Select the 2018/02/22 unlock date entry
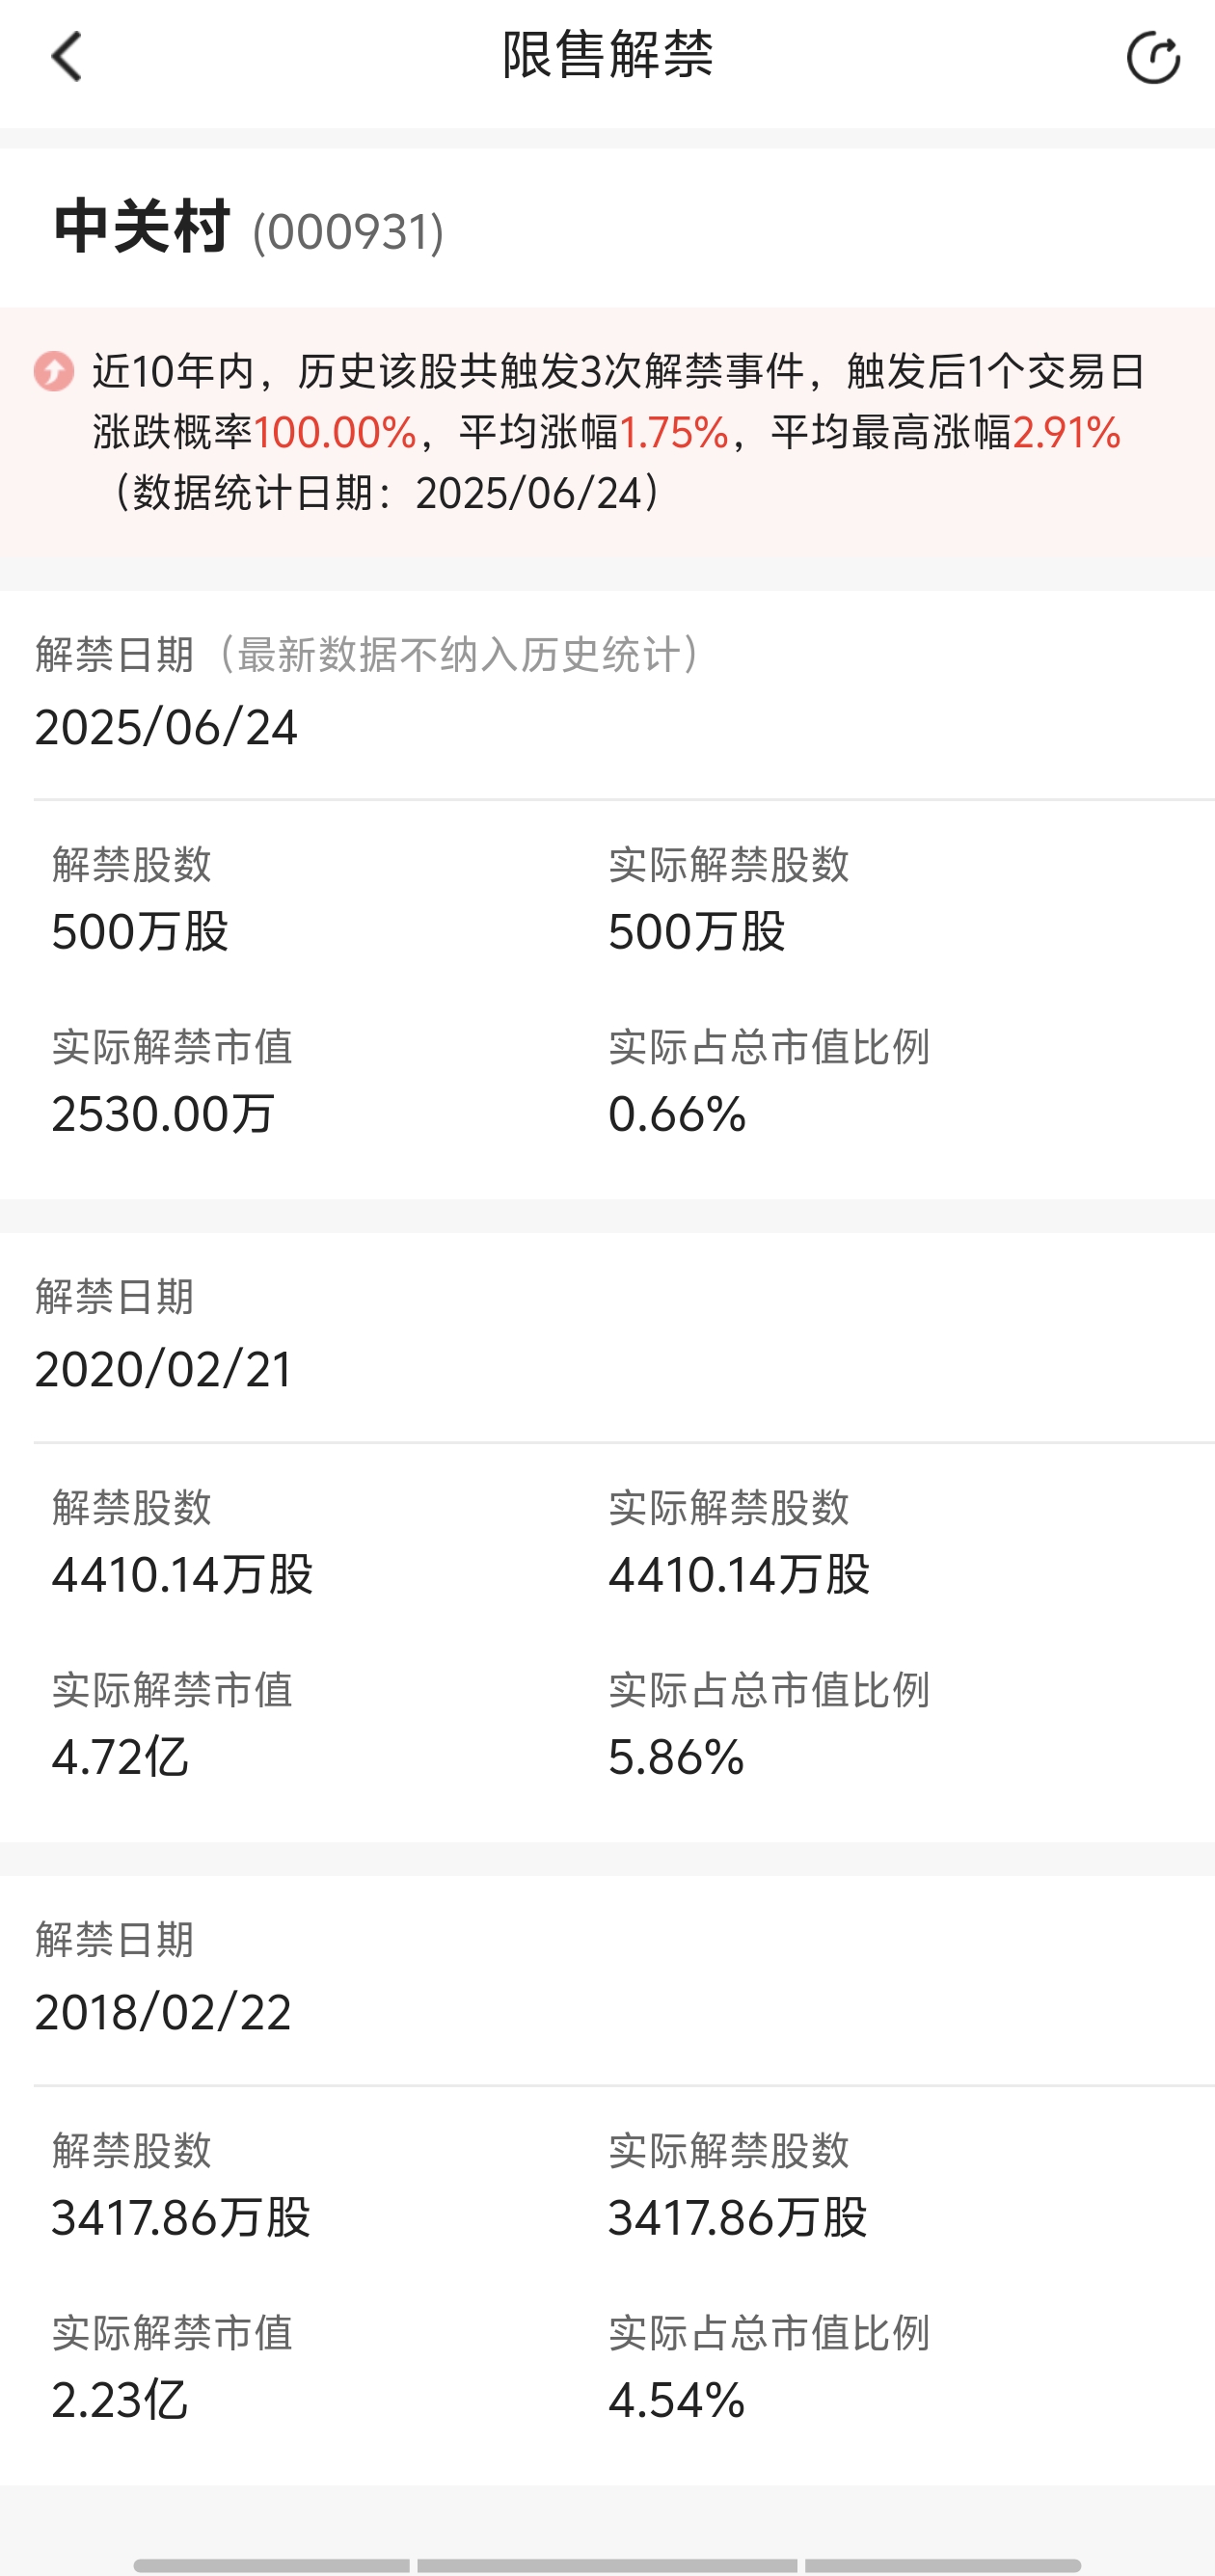Screen dimensions: 1215x2576 (x=163, y=2012)
